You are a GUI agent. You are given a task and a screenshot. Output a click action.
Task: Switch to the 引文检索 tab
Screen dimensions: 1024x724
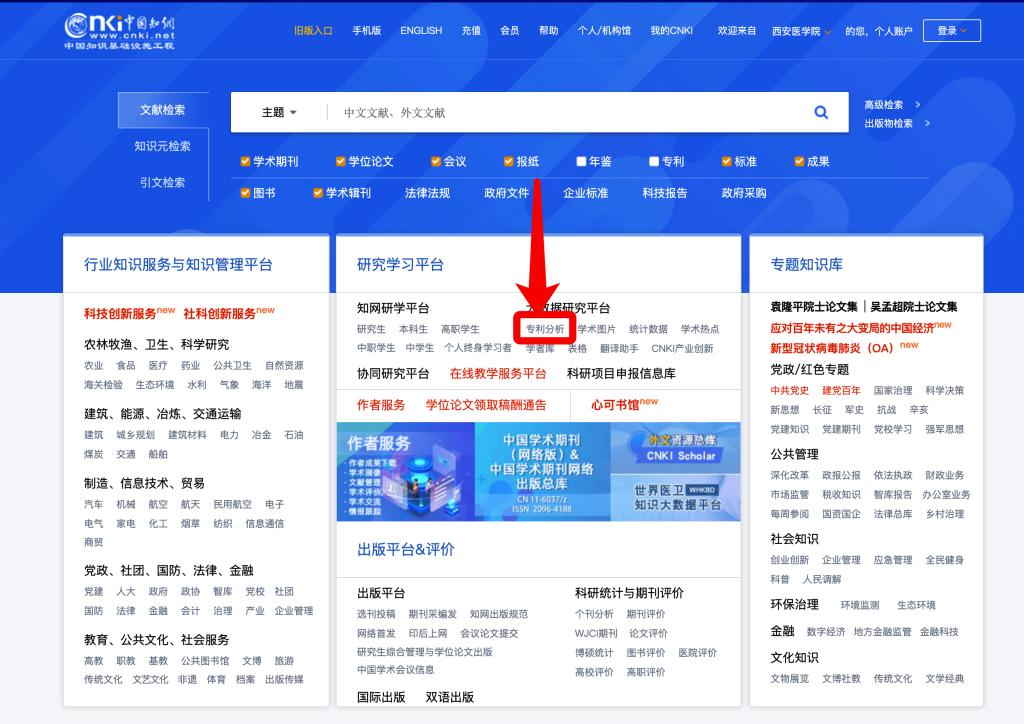[163, 183]
